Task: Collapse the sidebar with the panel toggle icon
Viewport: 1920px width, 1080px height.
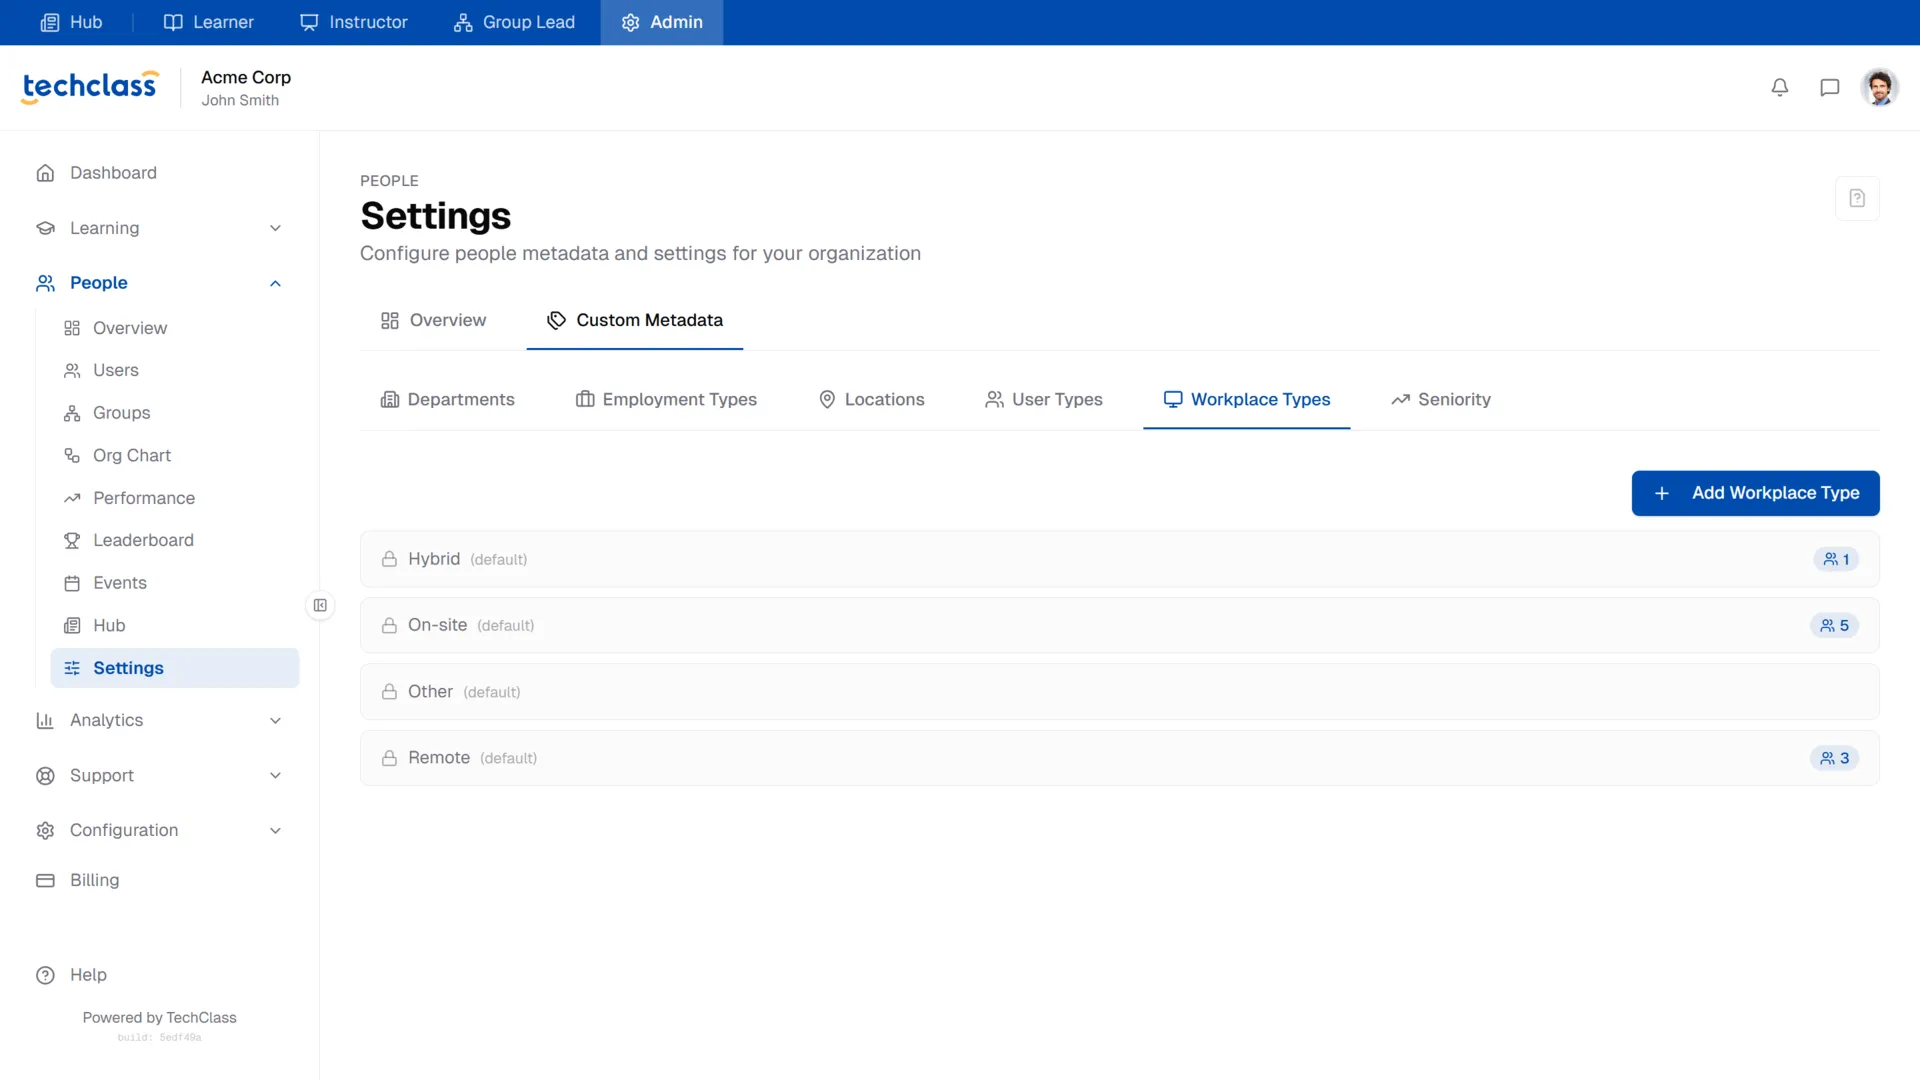Action: 320,605
